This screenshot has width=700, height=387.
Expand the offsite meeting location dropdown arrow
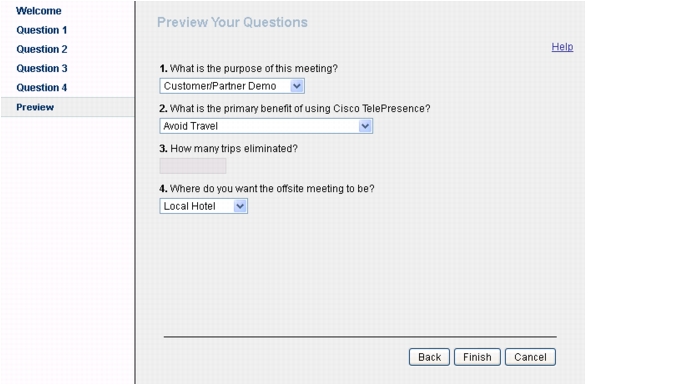[240, 206]
